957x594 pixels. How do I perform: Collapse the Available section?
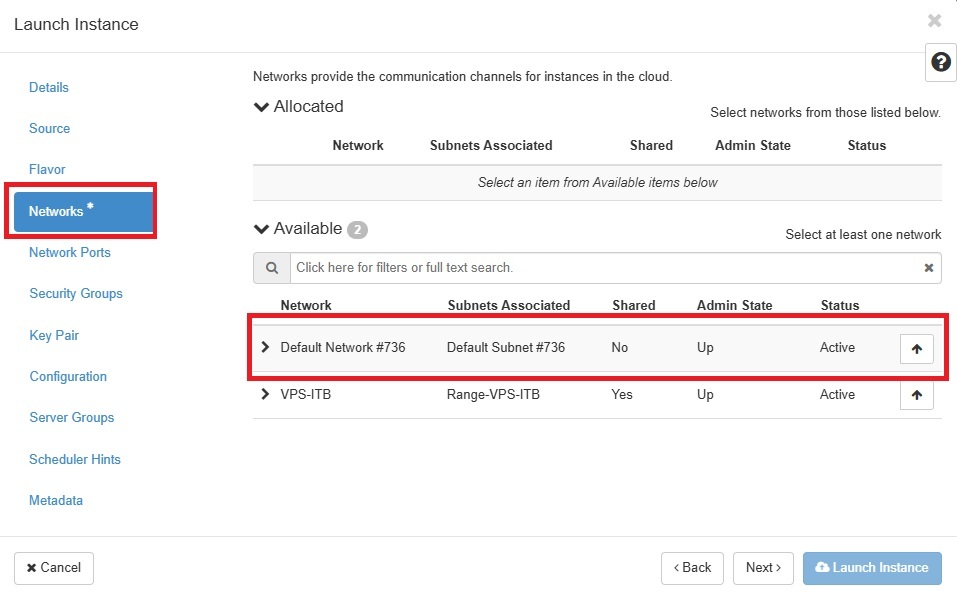(261, 229)
